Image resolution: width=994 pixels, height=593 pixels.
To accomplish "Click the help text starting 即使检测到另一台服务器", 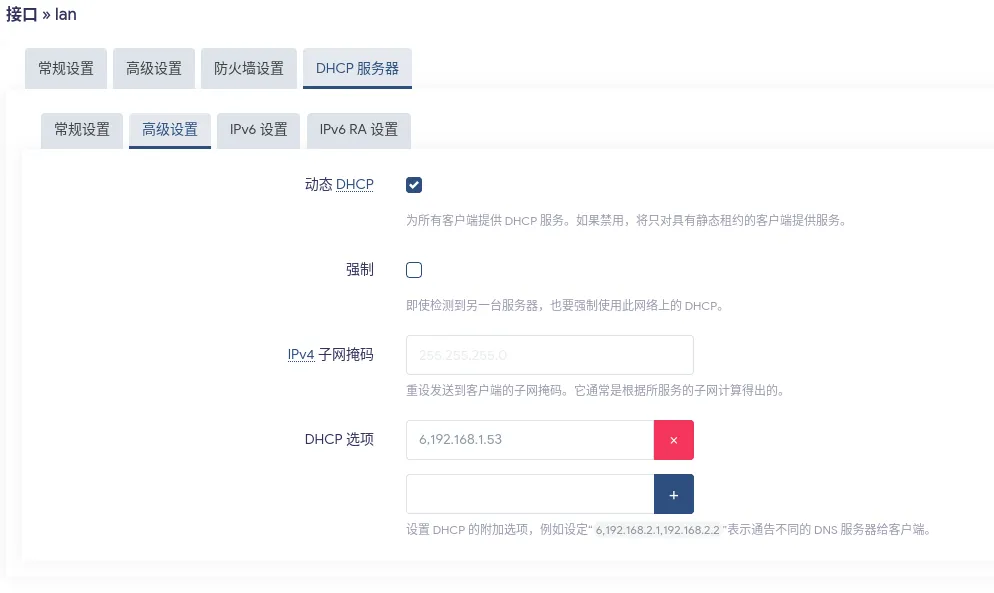I will click(565, 305).
